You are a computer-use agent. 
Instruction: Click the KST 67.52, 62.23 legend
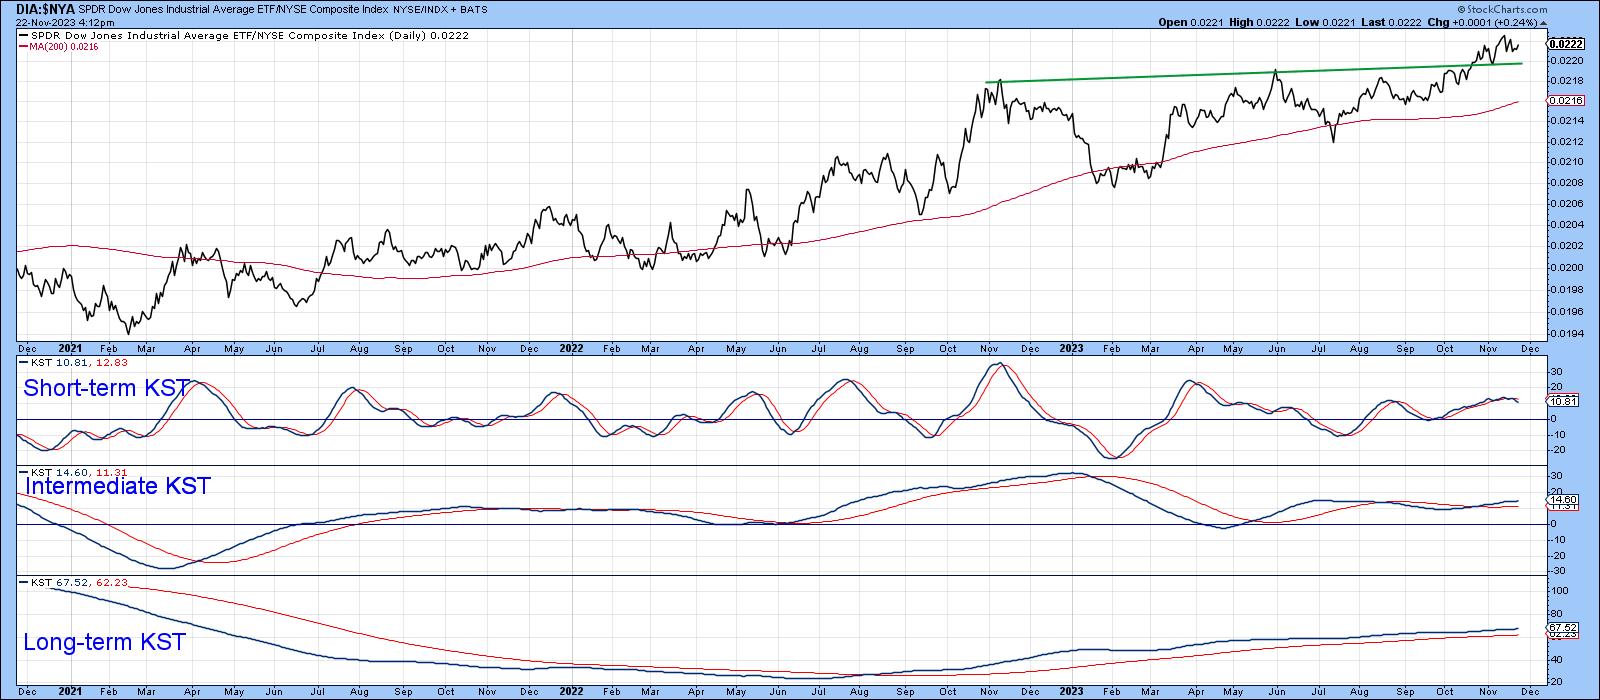point(74,582)
